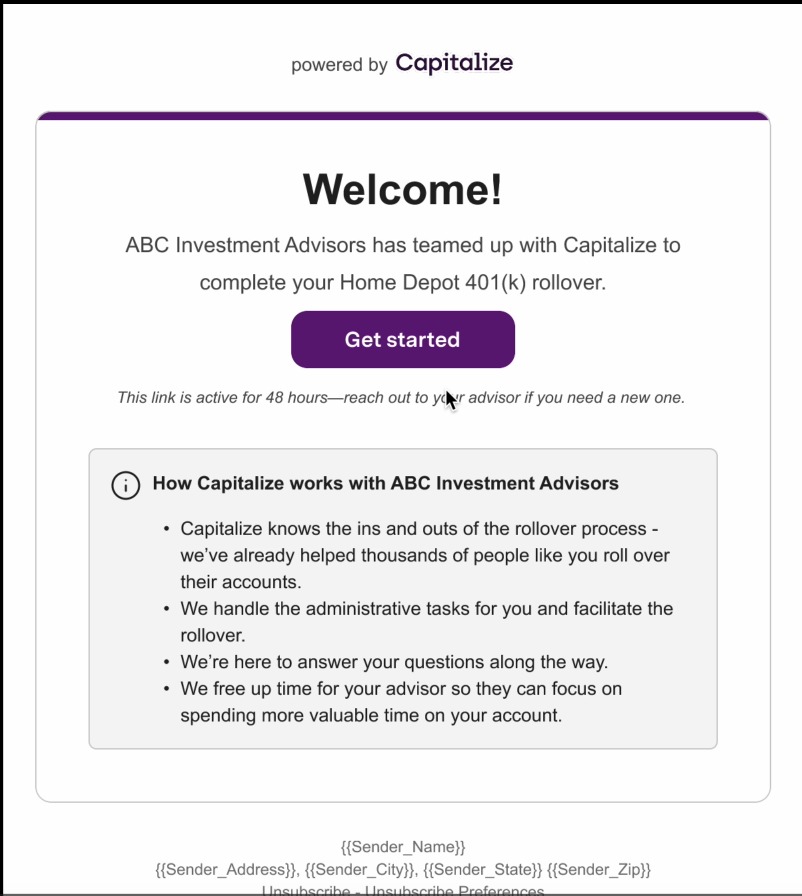Click the gray information box
Image resolution: width=802 pixels, height=896 pixels.
click(402, 597)
